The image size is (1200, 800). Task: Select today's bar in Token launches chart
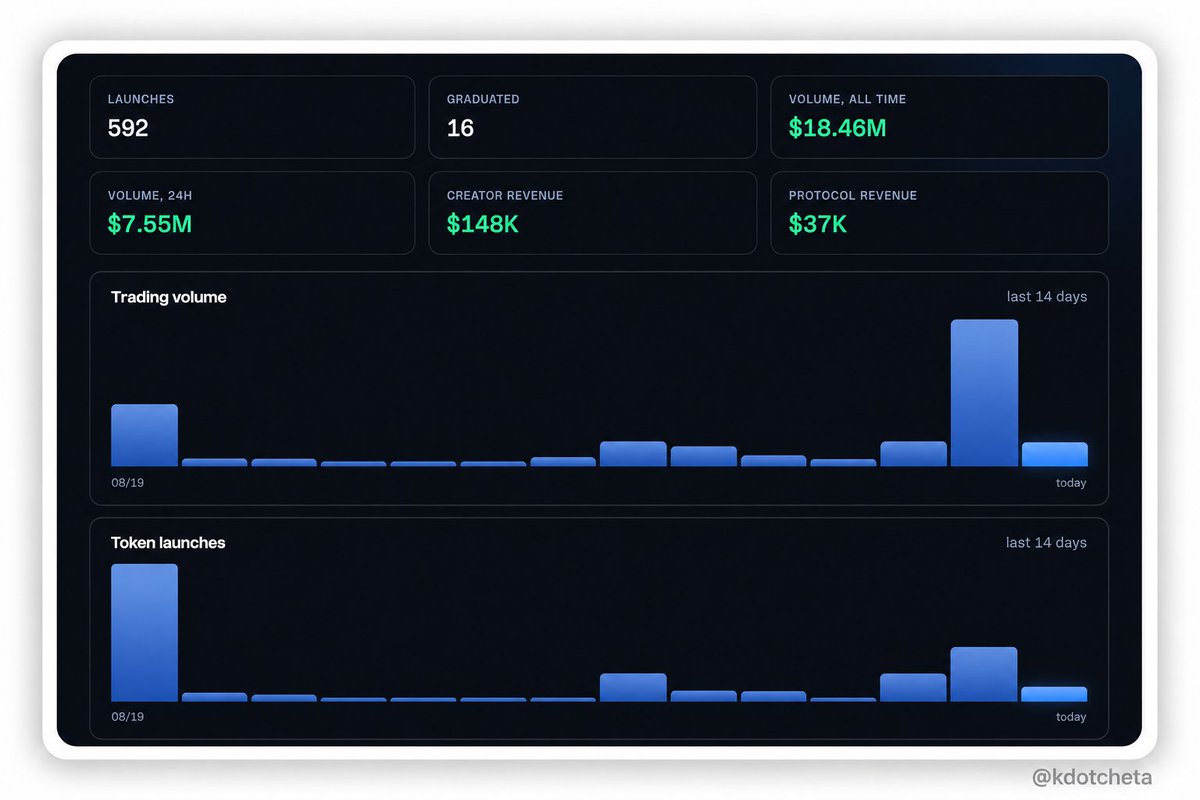point(1054,694)
